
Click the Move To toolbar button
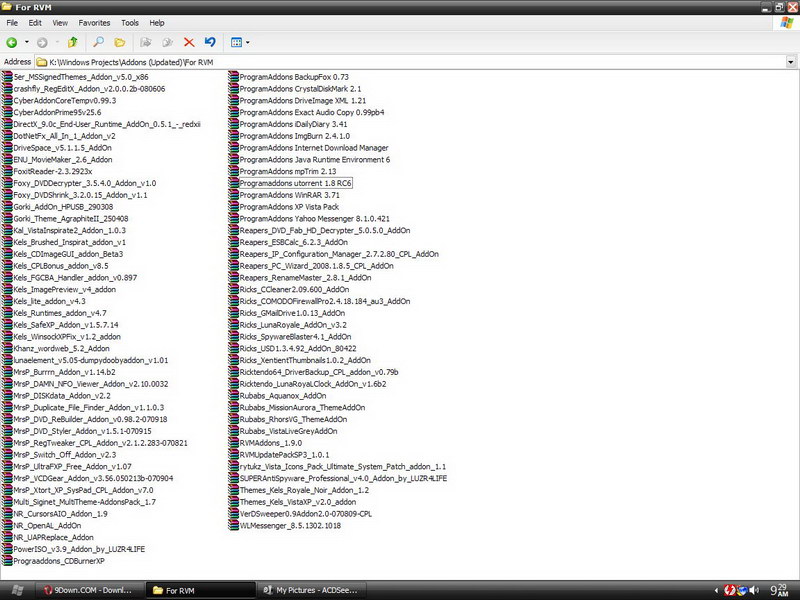click(x=146, y=42)
